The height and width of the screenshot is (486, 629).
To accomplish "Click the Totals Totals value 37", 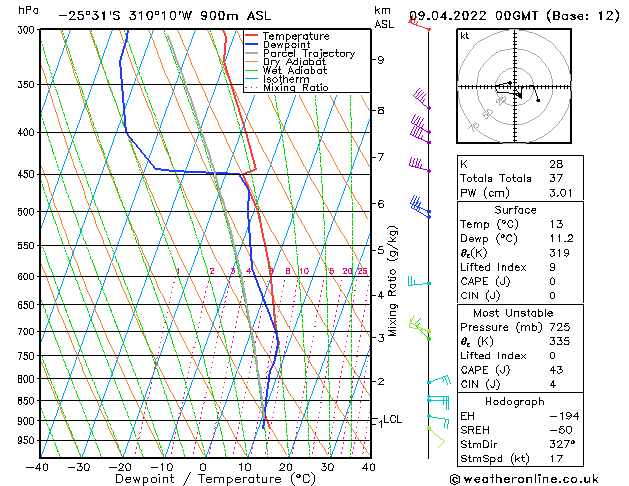I will pos(556,178).
